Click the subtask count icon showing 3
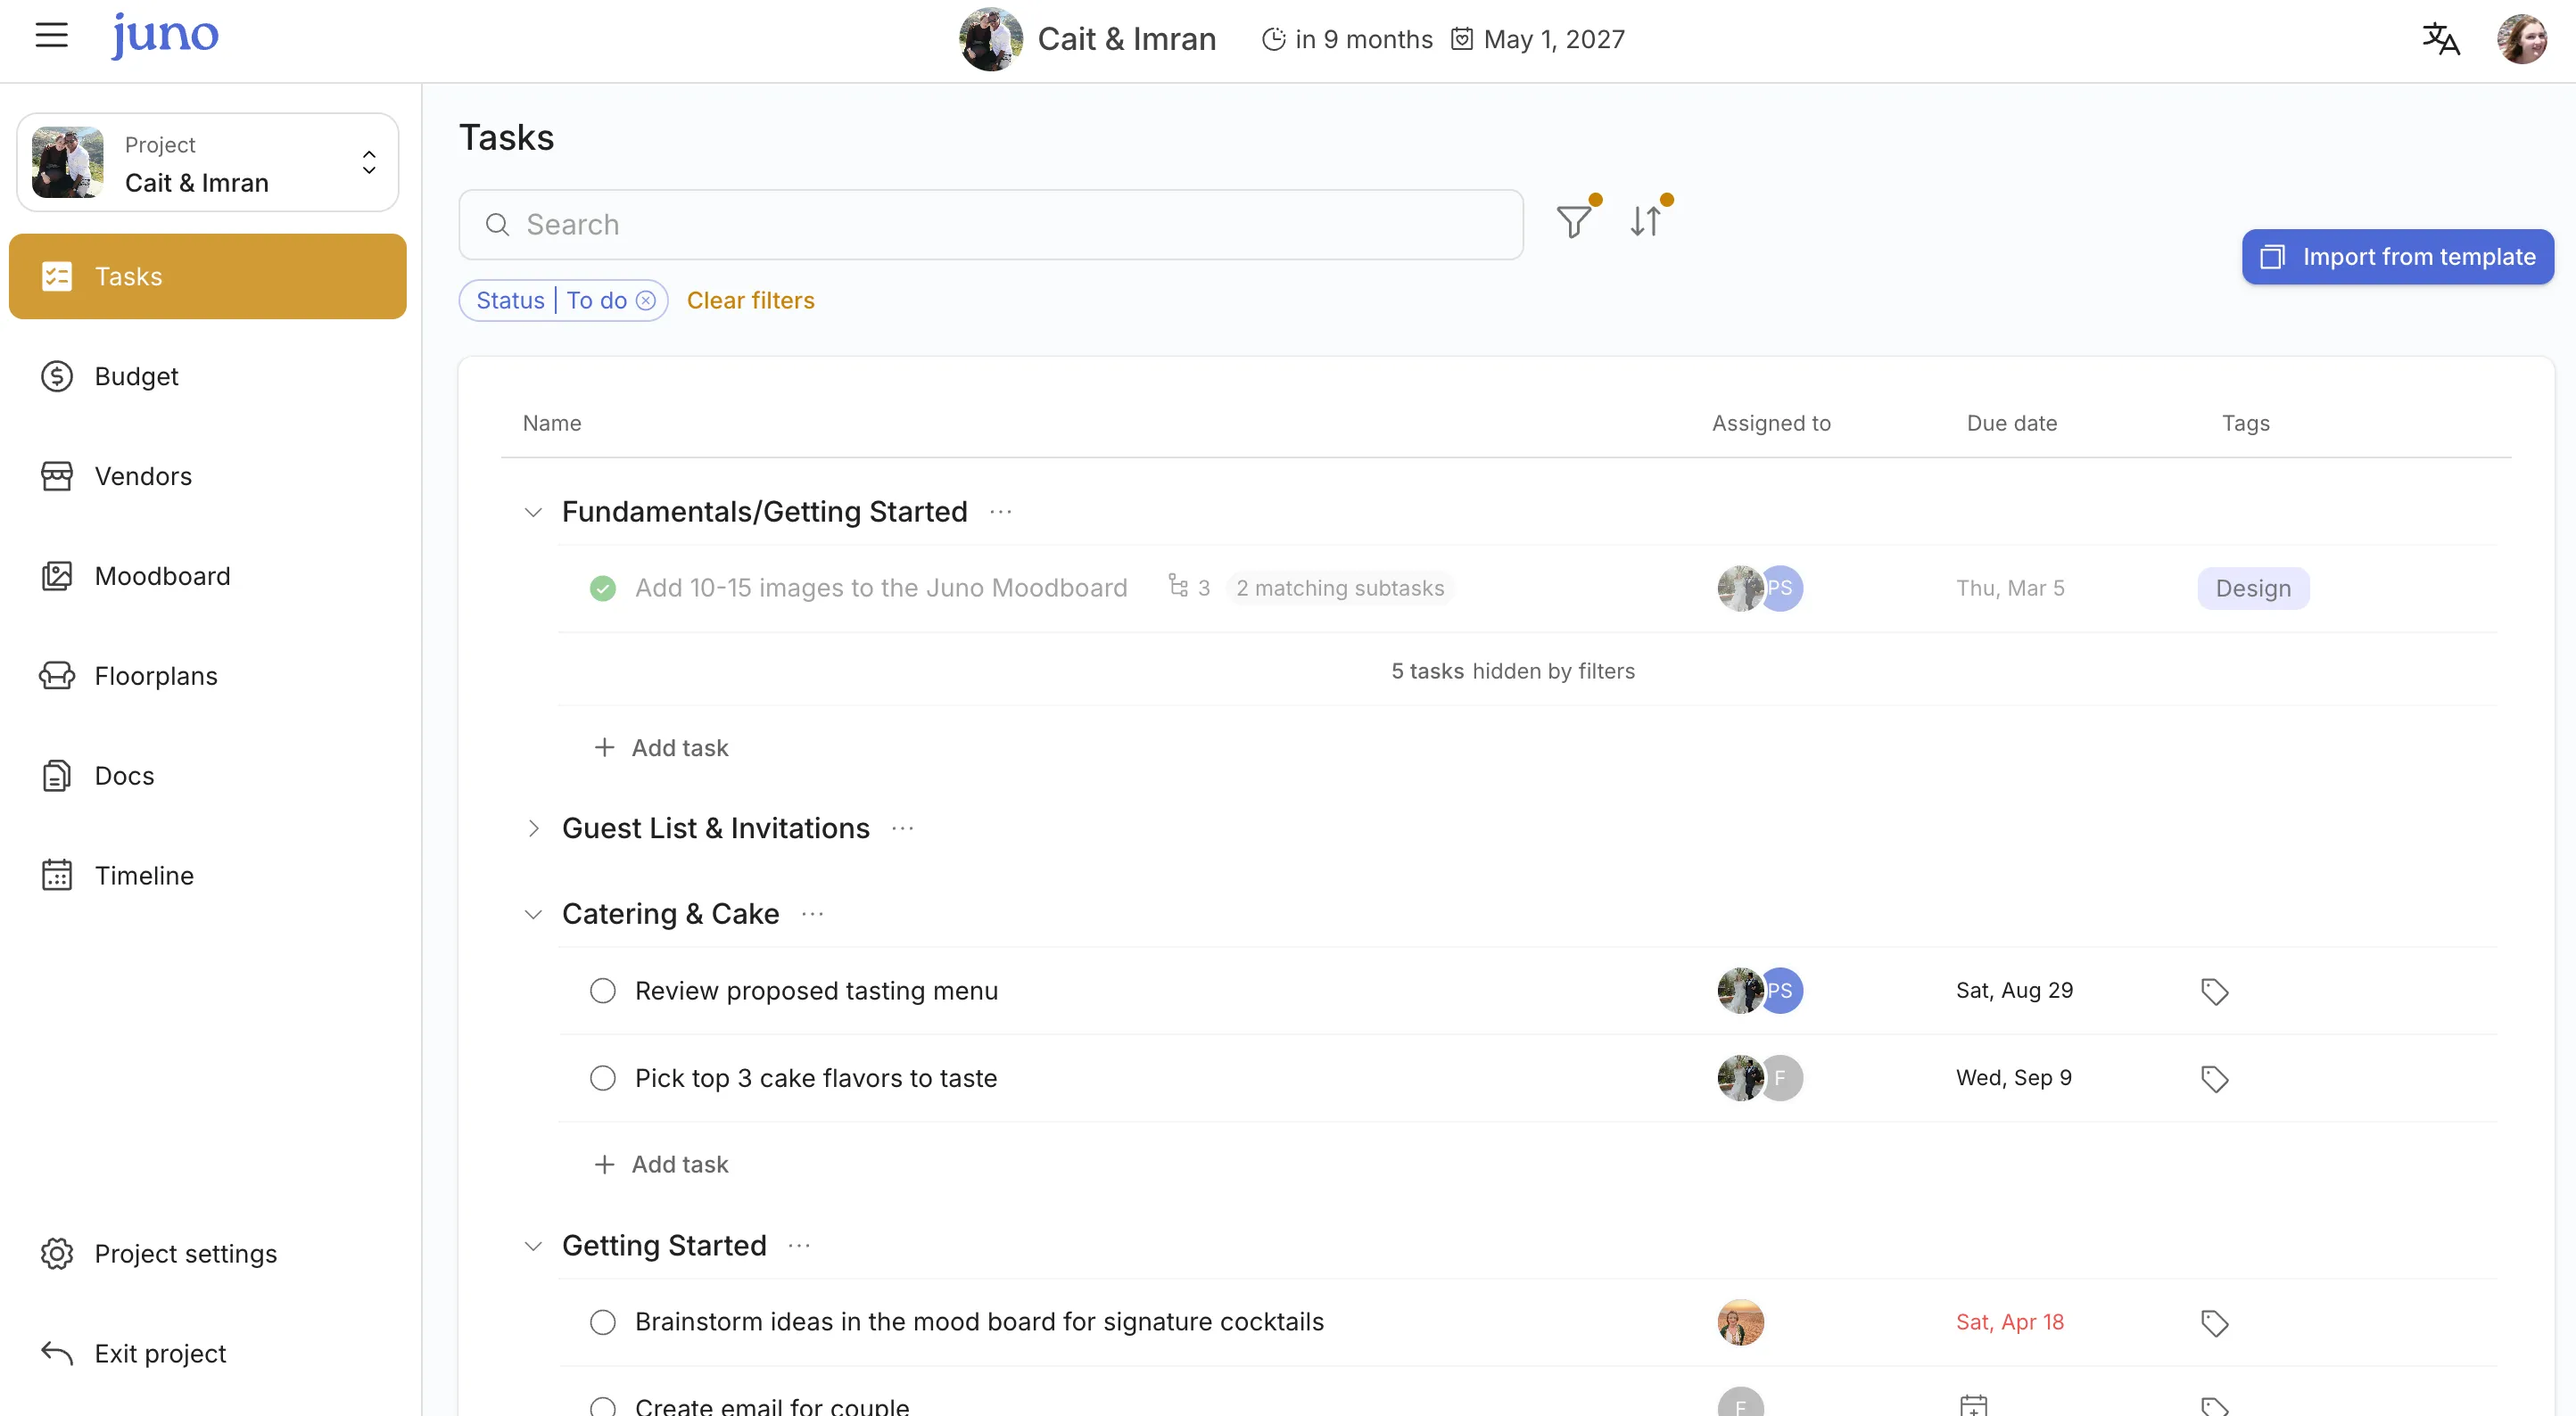 pos(1189,587)
